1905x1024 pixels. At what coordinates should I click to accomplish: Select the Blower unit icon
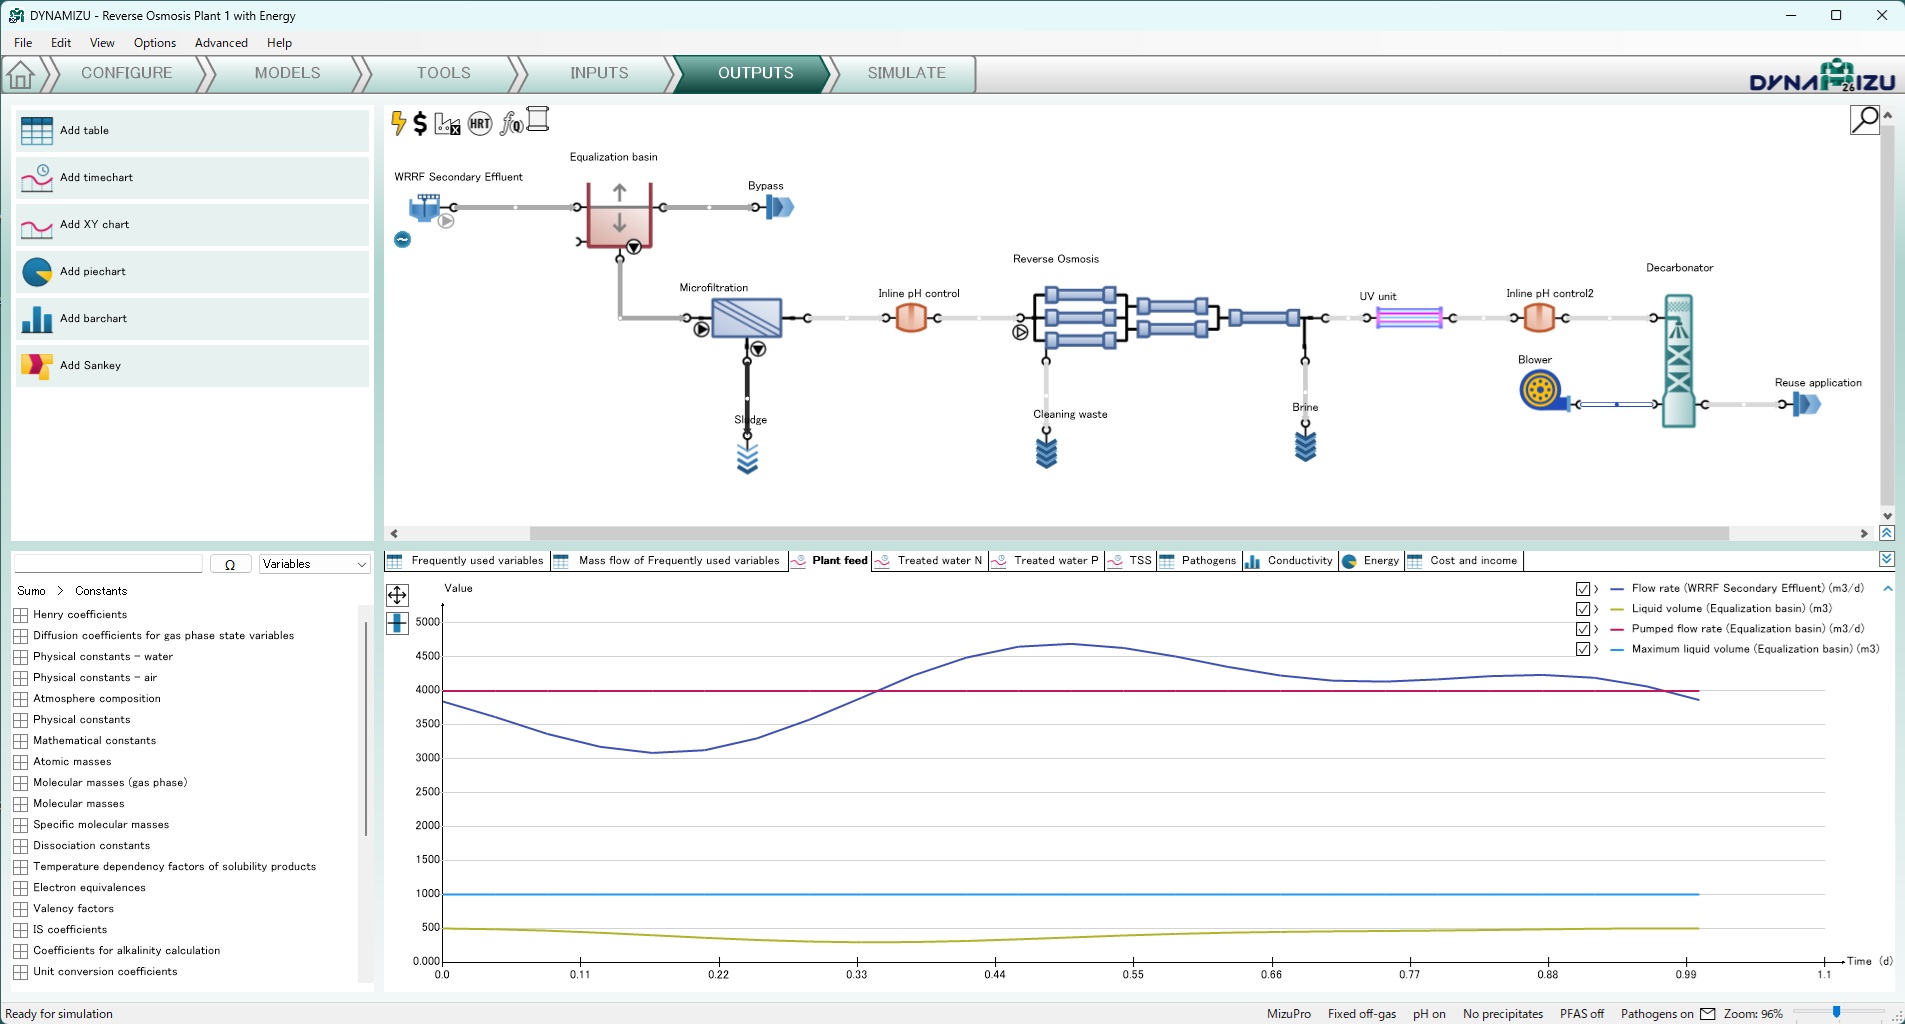tap(1541, 390)
